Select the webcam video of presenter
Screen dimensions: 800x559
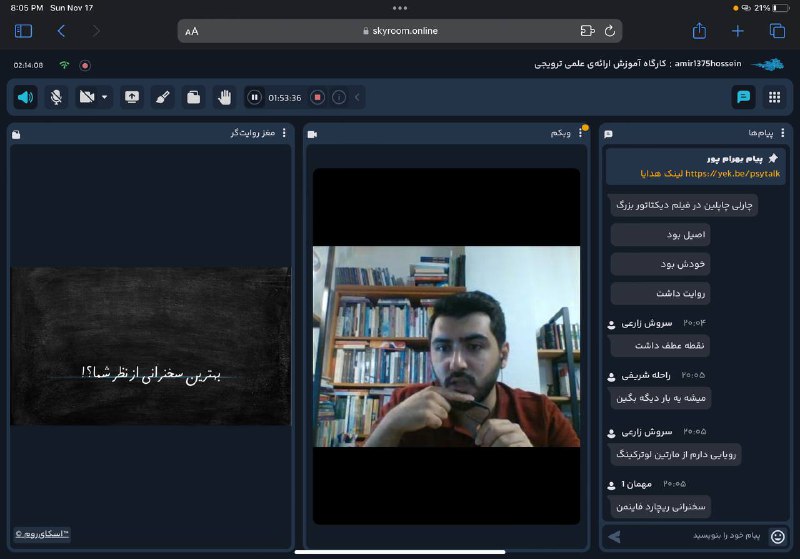[x=446, y=346]
